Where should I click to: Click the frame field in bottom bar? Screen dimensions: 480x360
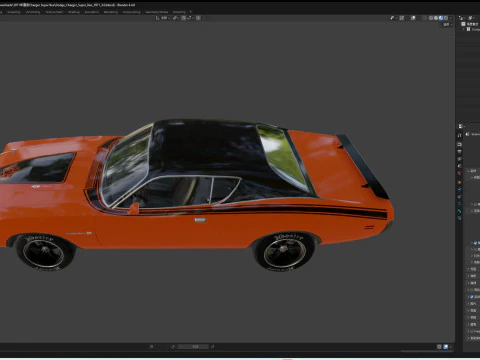(x=193, y=347)
